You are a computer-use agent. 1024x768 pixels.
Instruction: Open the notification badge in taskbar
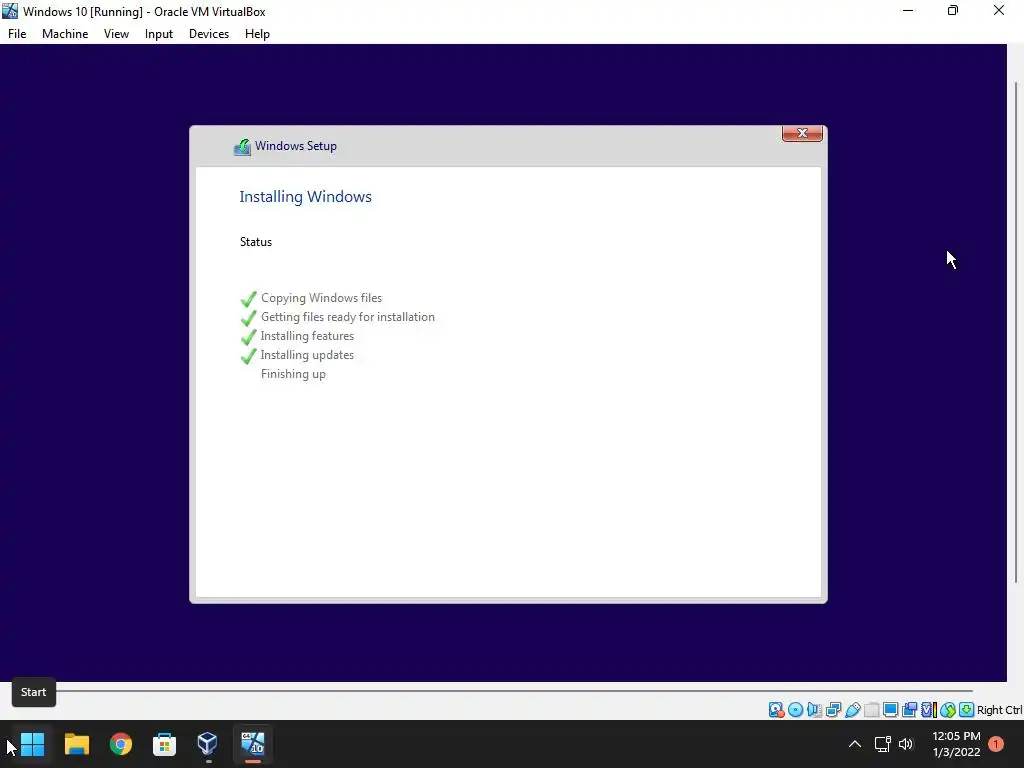coord(996,744)
